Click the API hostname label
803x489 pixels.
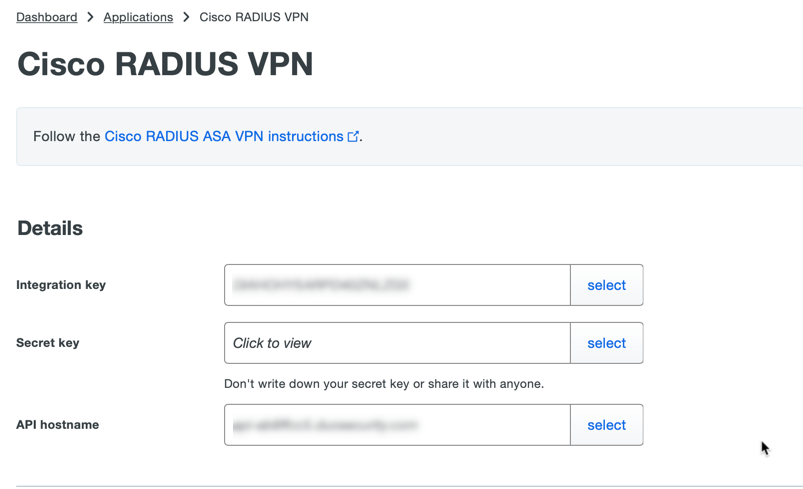point(57,424)
